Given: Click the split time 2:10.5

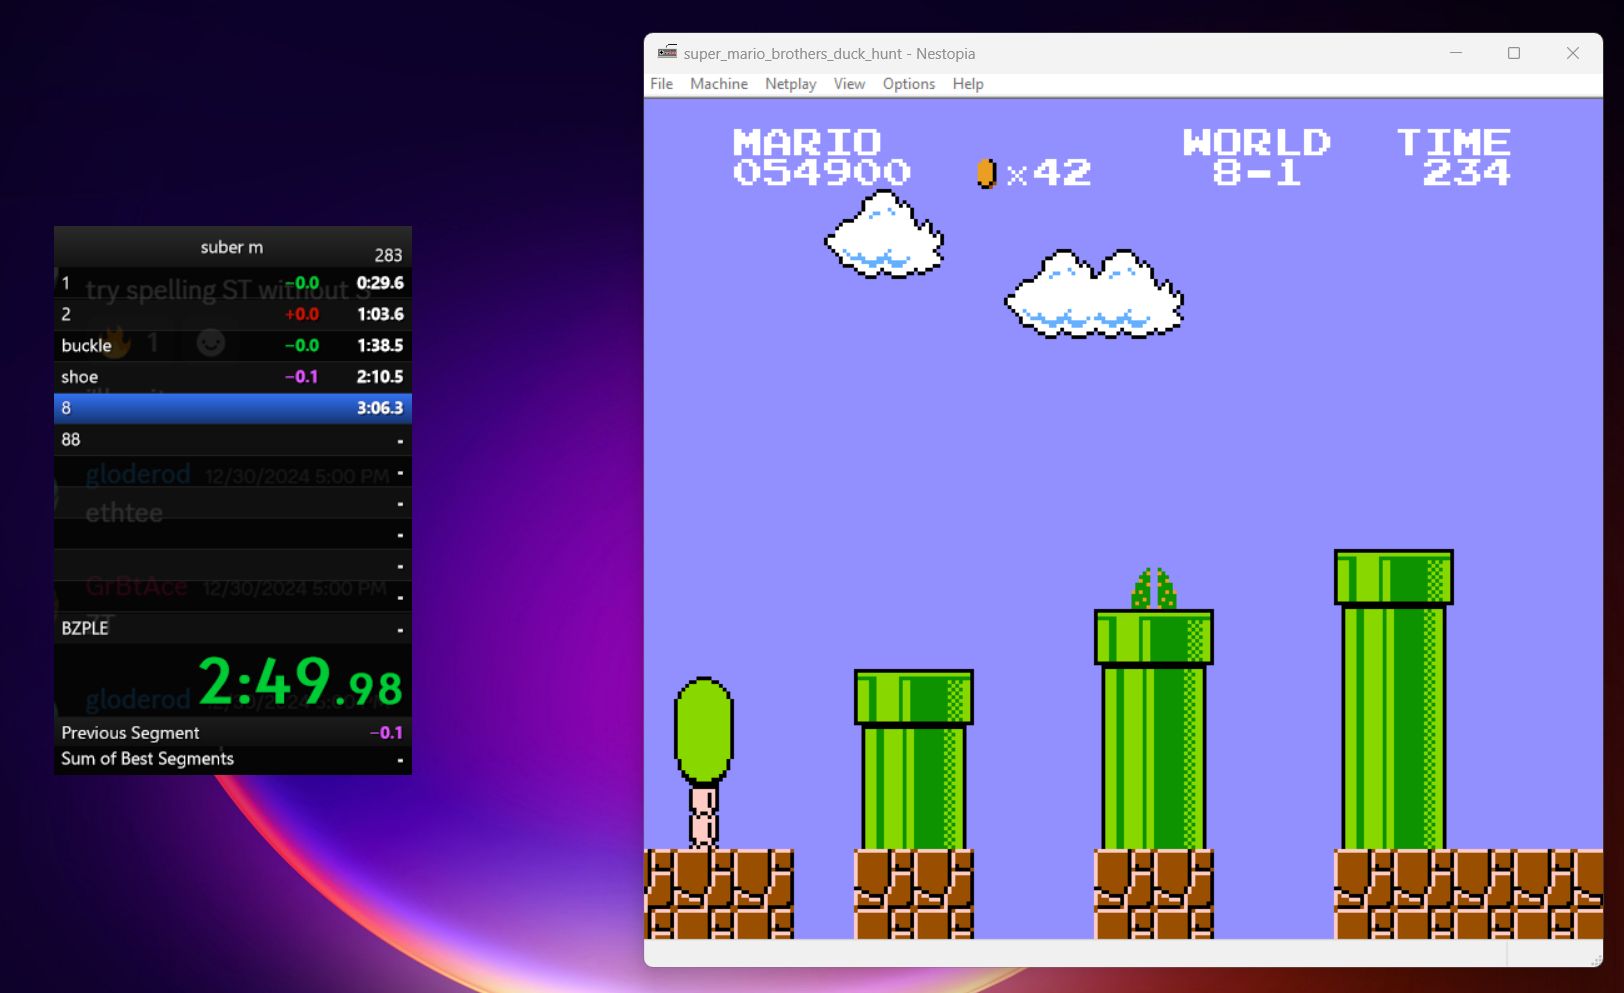Looking at the screenshot, I should coord(380,377).
